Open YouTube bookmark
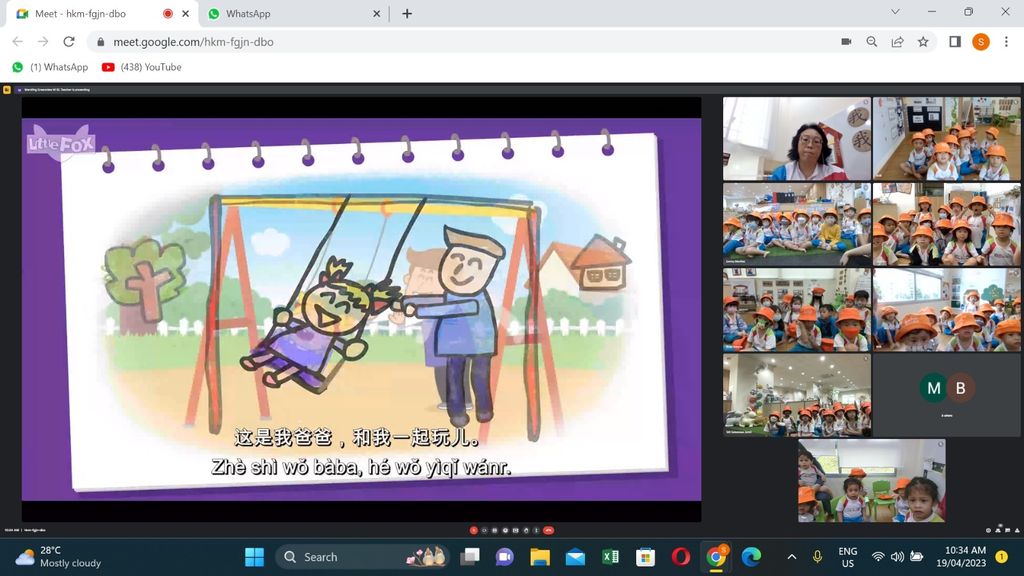The height and width of the screenshot is (576, 1024). point(142,67)
